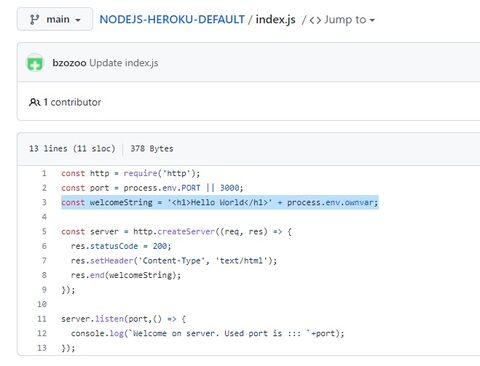Click the 1 contributor text
This screenshot has width=480, height=366.
(x=72, y=102)
